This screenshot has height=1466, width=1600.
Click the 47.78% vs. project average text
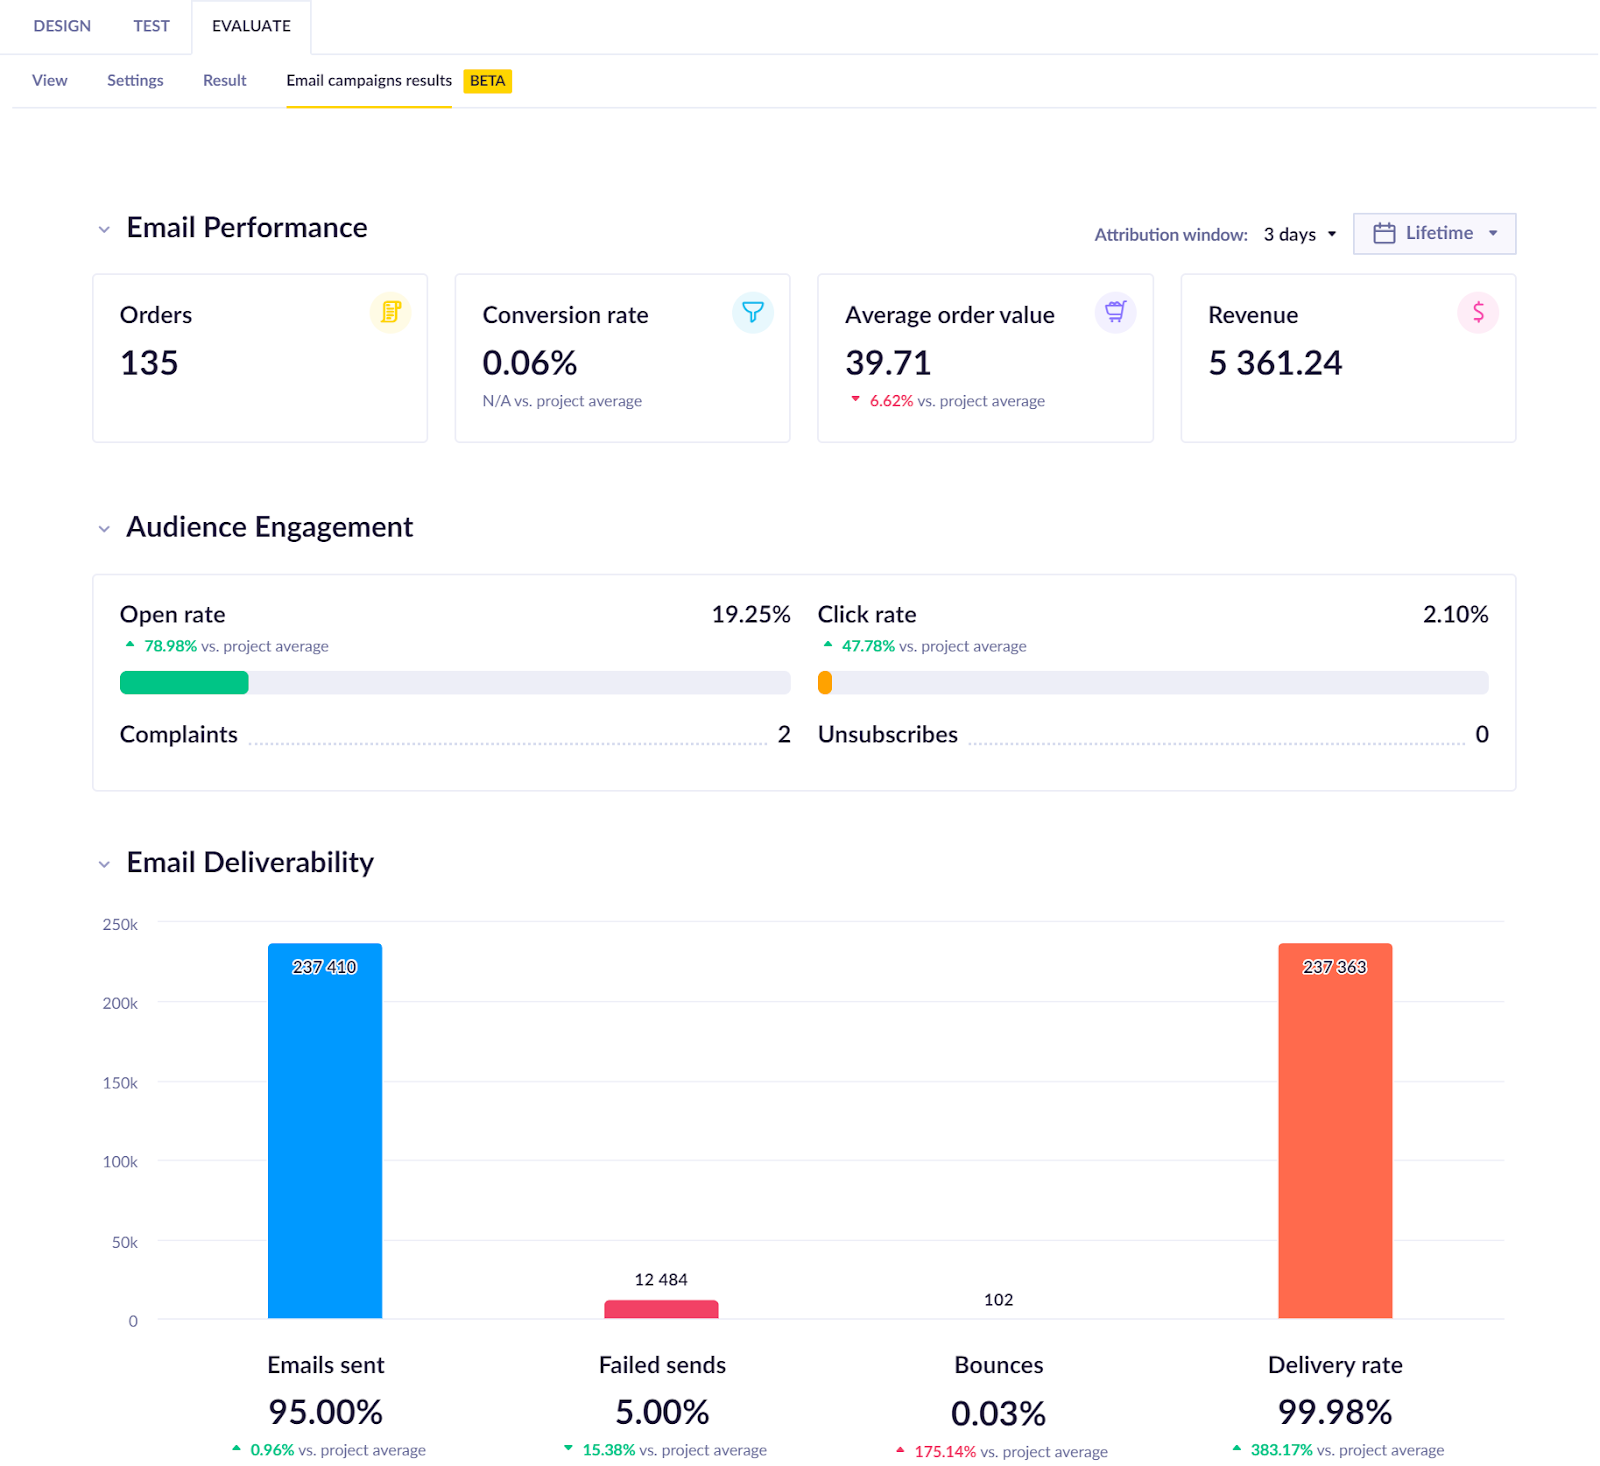[x=934, y=646]
